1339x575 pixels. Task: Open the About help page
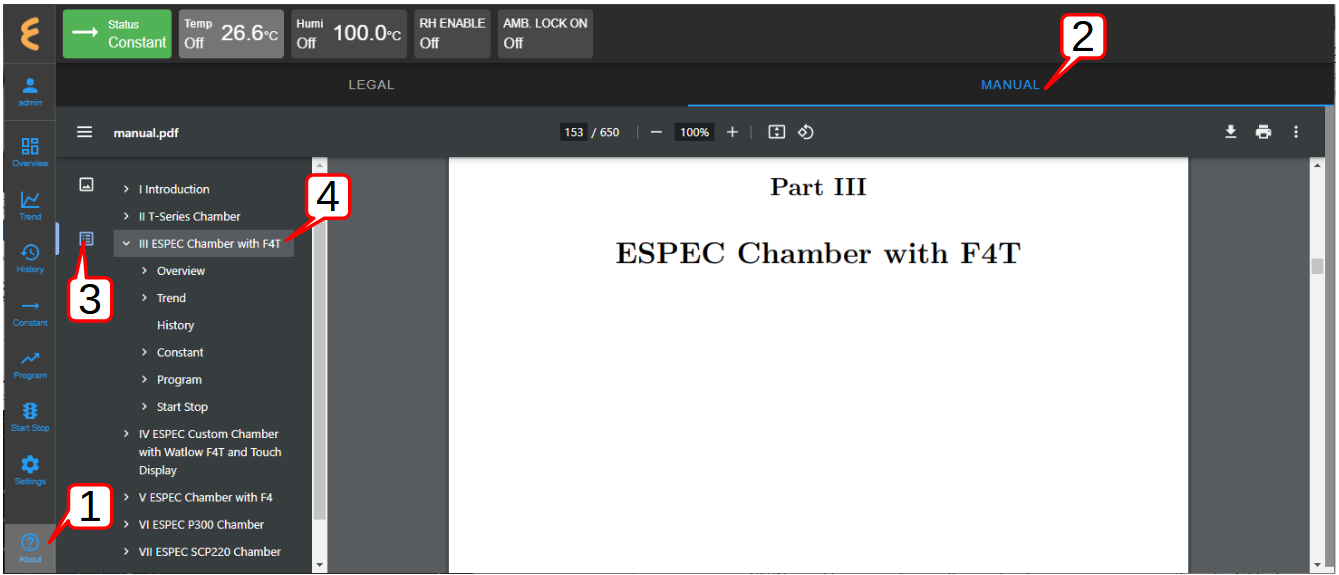coord(30,548)
